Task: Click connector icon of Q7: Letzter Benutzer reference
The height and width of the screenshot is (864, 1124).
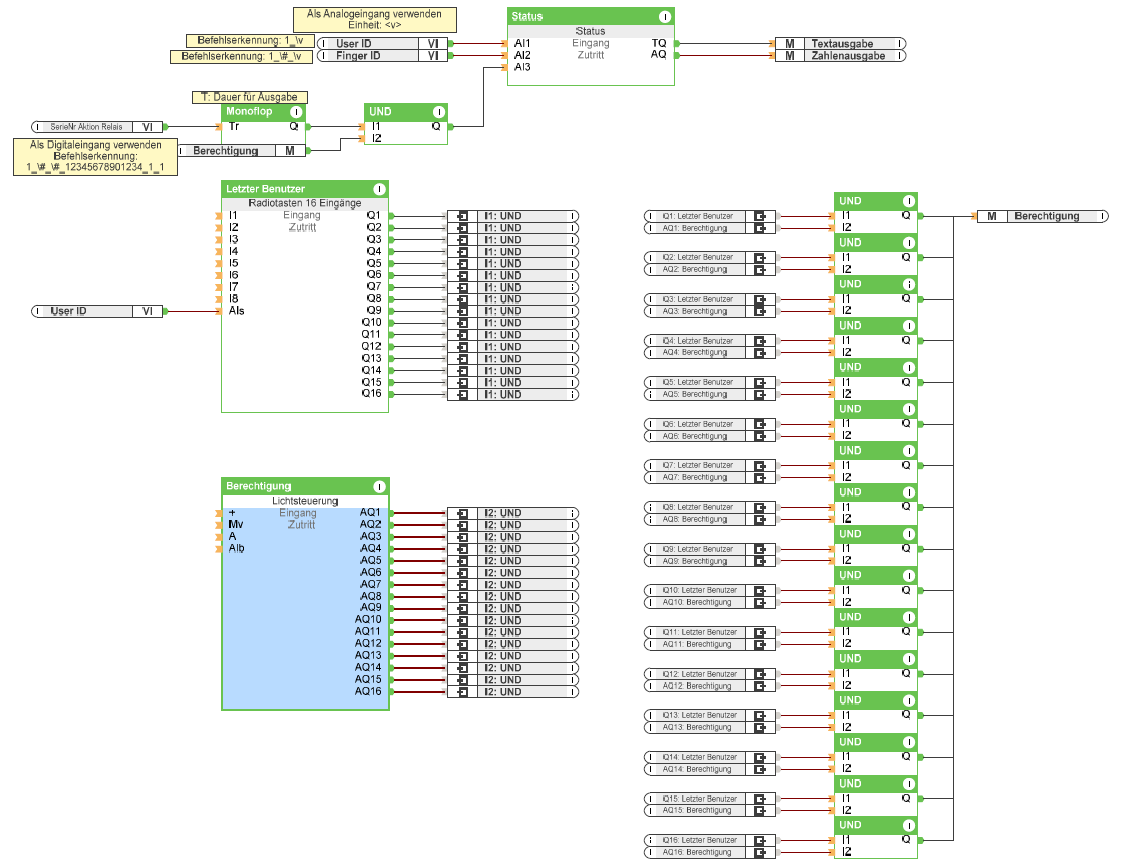Action: click(761, 465)
